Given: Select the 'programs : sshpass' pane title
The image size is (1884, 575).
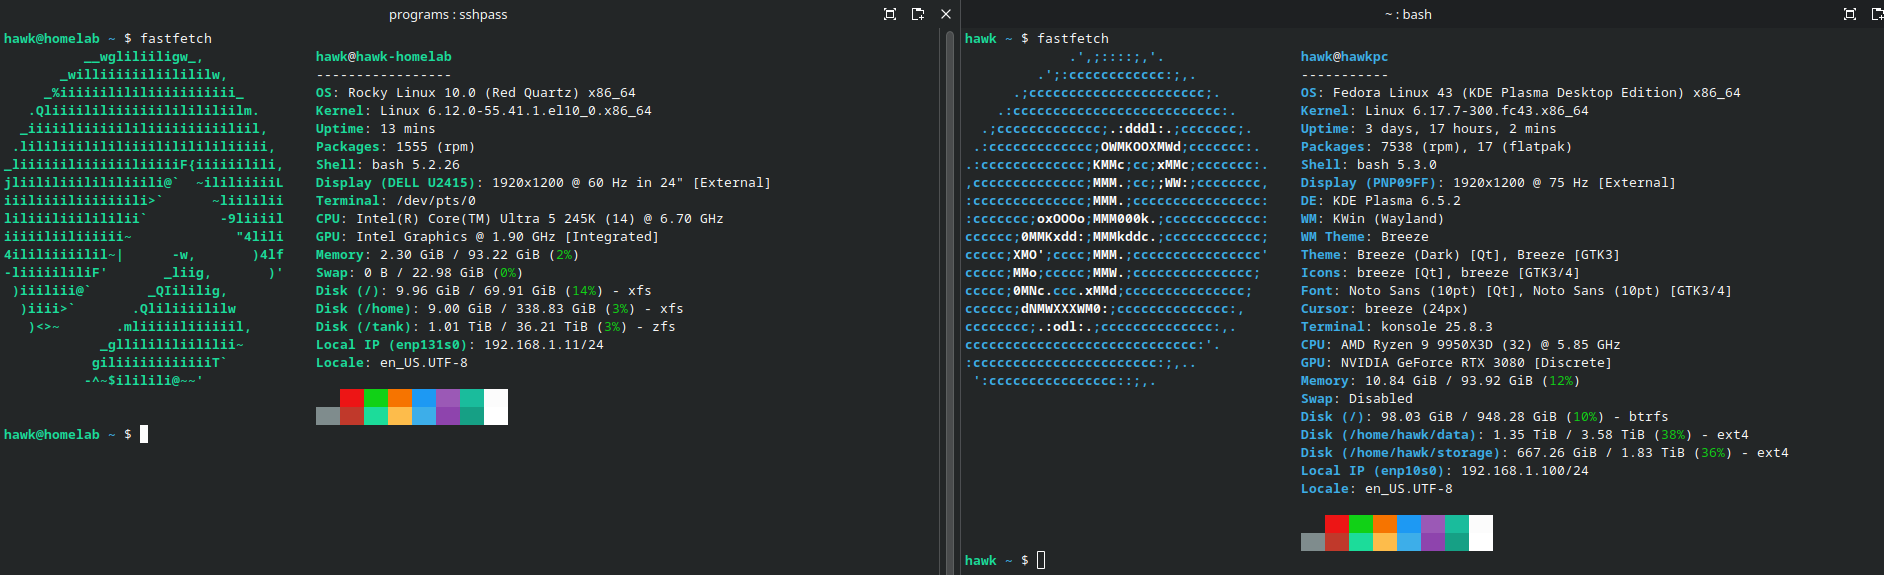Looking at the screenshot, I should click(x=448, y=14).
